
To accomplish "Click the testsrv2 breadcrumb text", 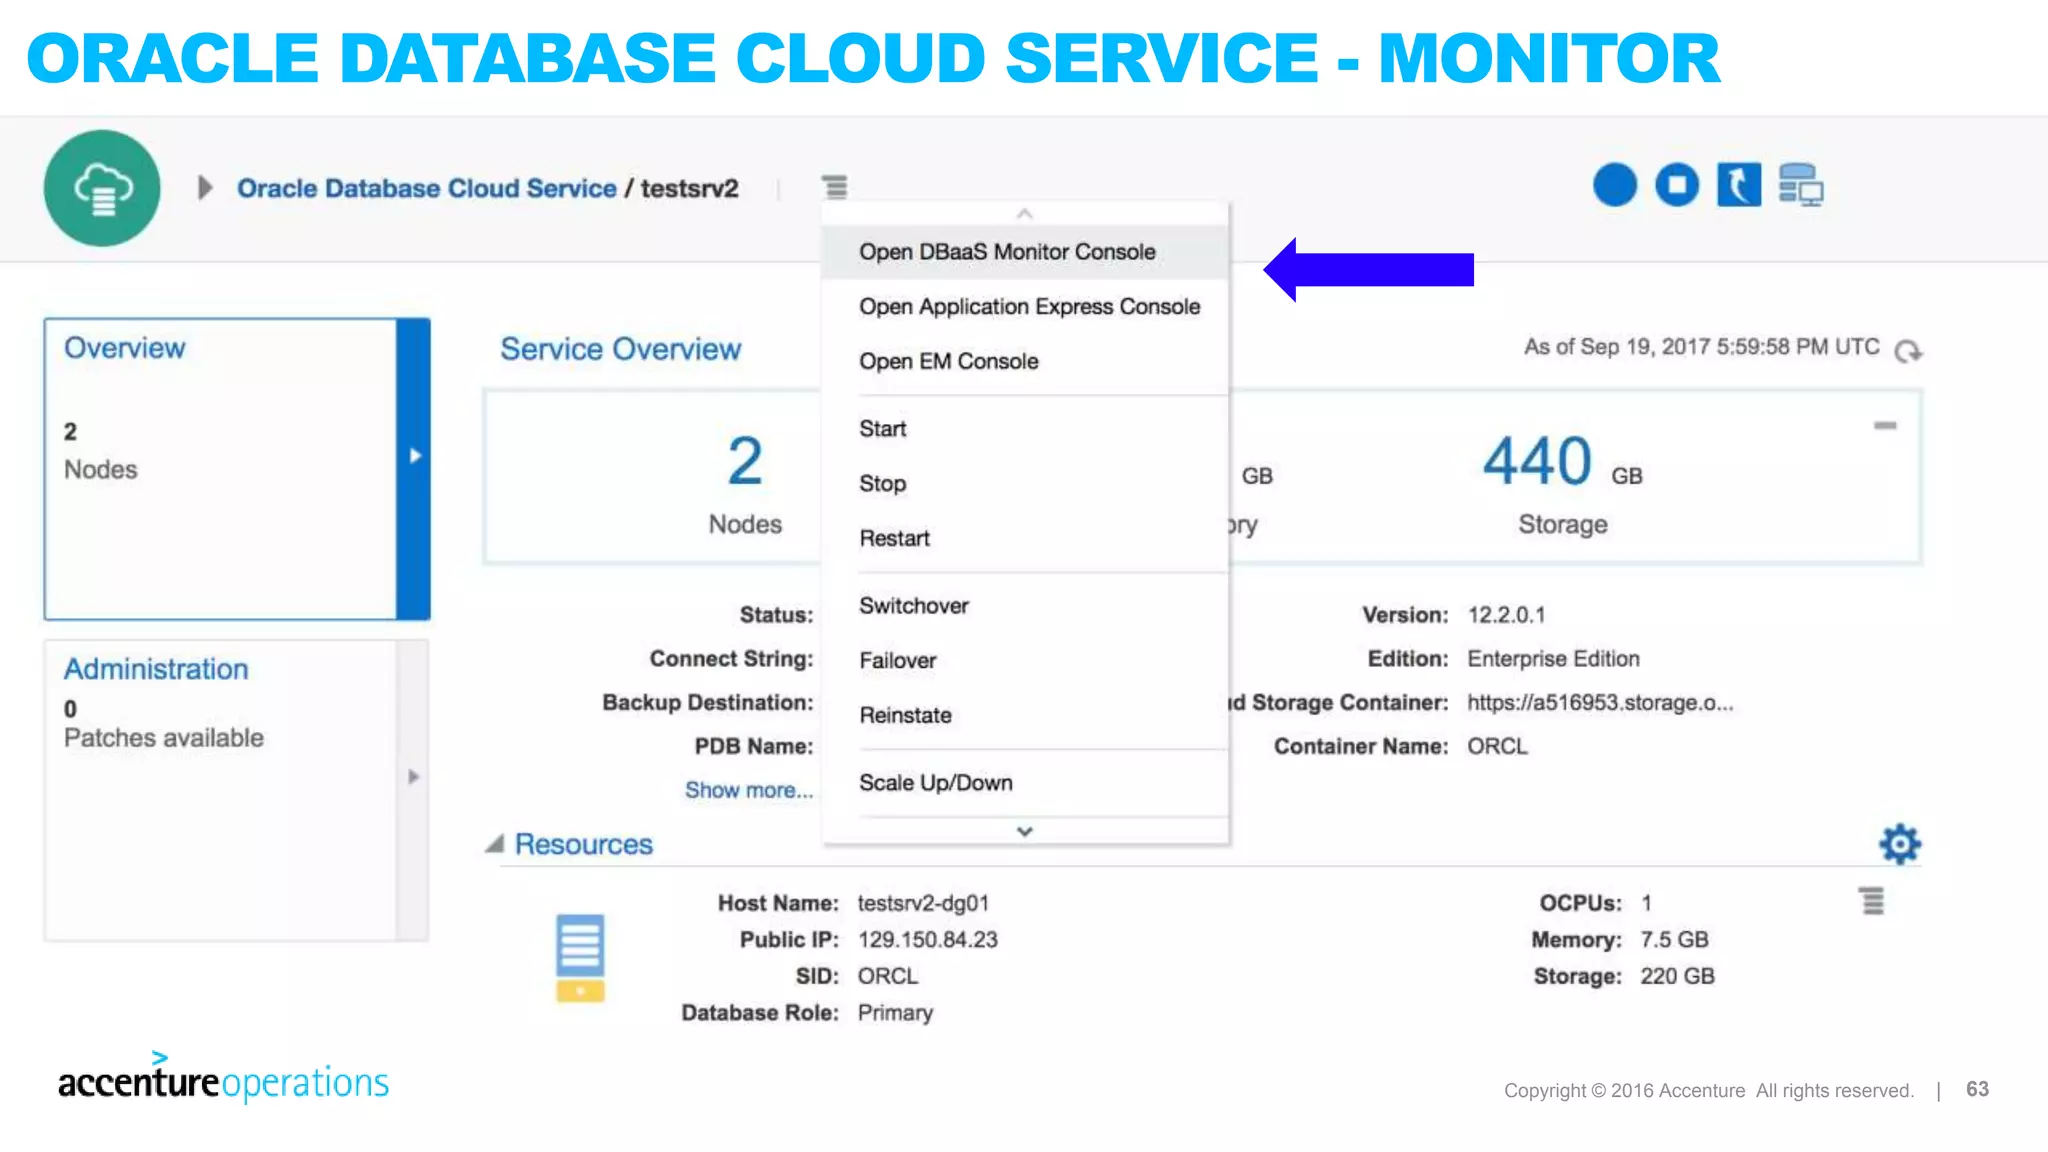I will (689, 188).
